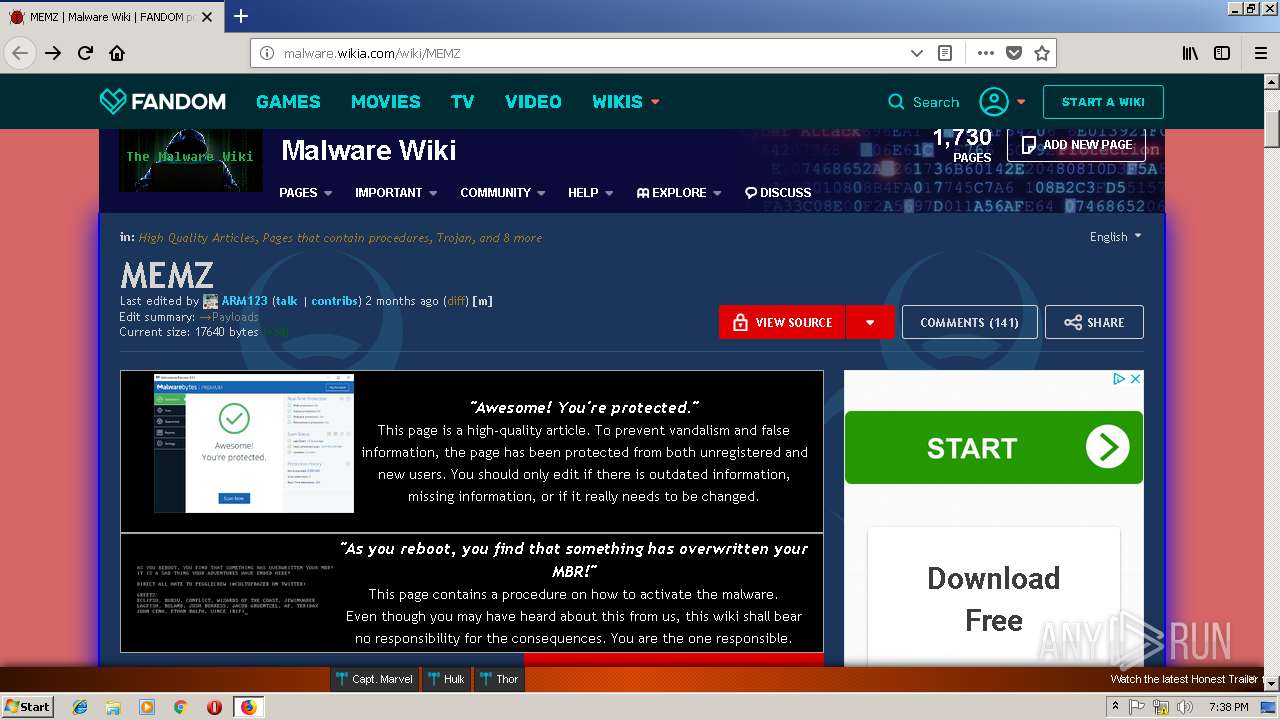Click the START A WIKI button

click(1103, 101)
